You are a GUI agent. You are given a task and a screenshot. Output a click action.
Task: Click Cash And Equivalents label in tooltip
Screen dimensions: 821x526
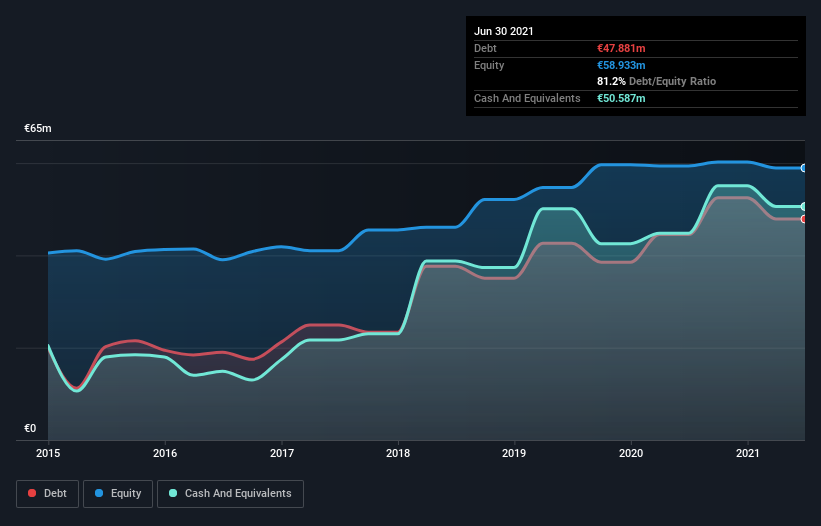[527, 98]
